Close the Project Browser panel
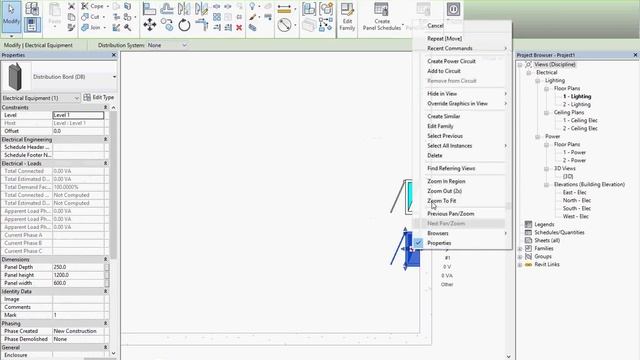Viewport: 640px width, 360px height. (x=635, y=55)
